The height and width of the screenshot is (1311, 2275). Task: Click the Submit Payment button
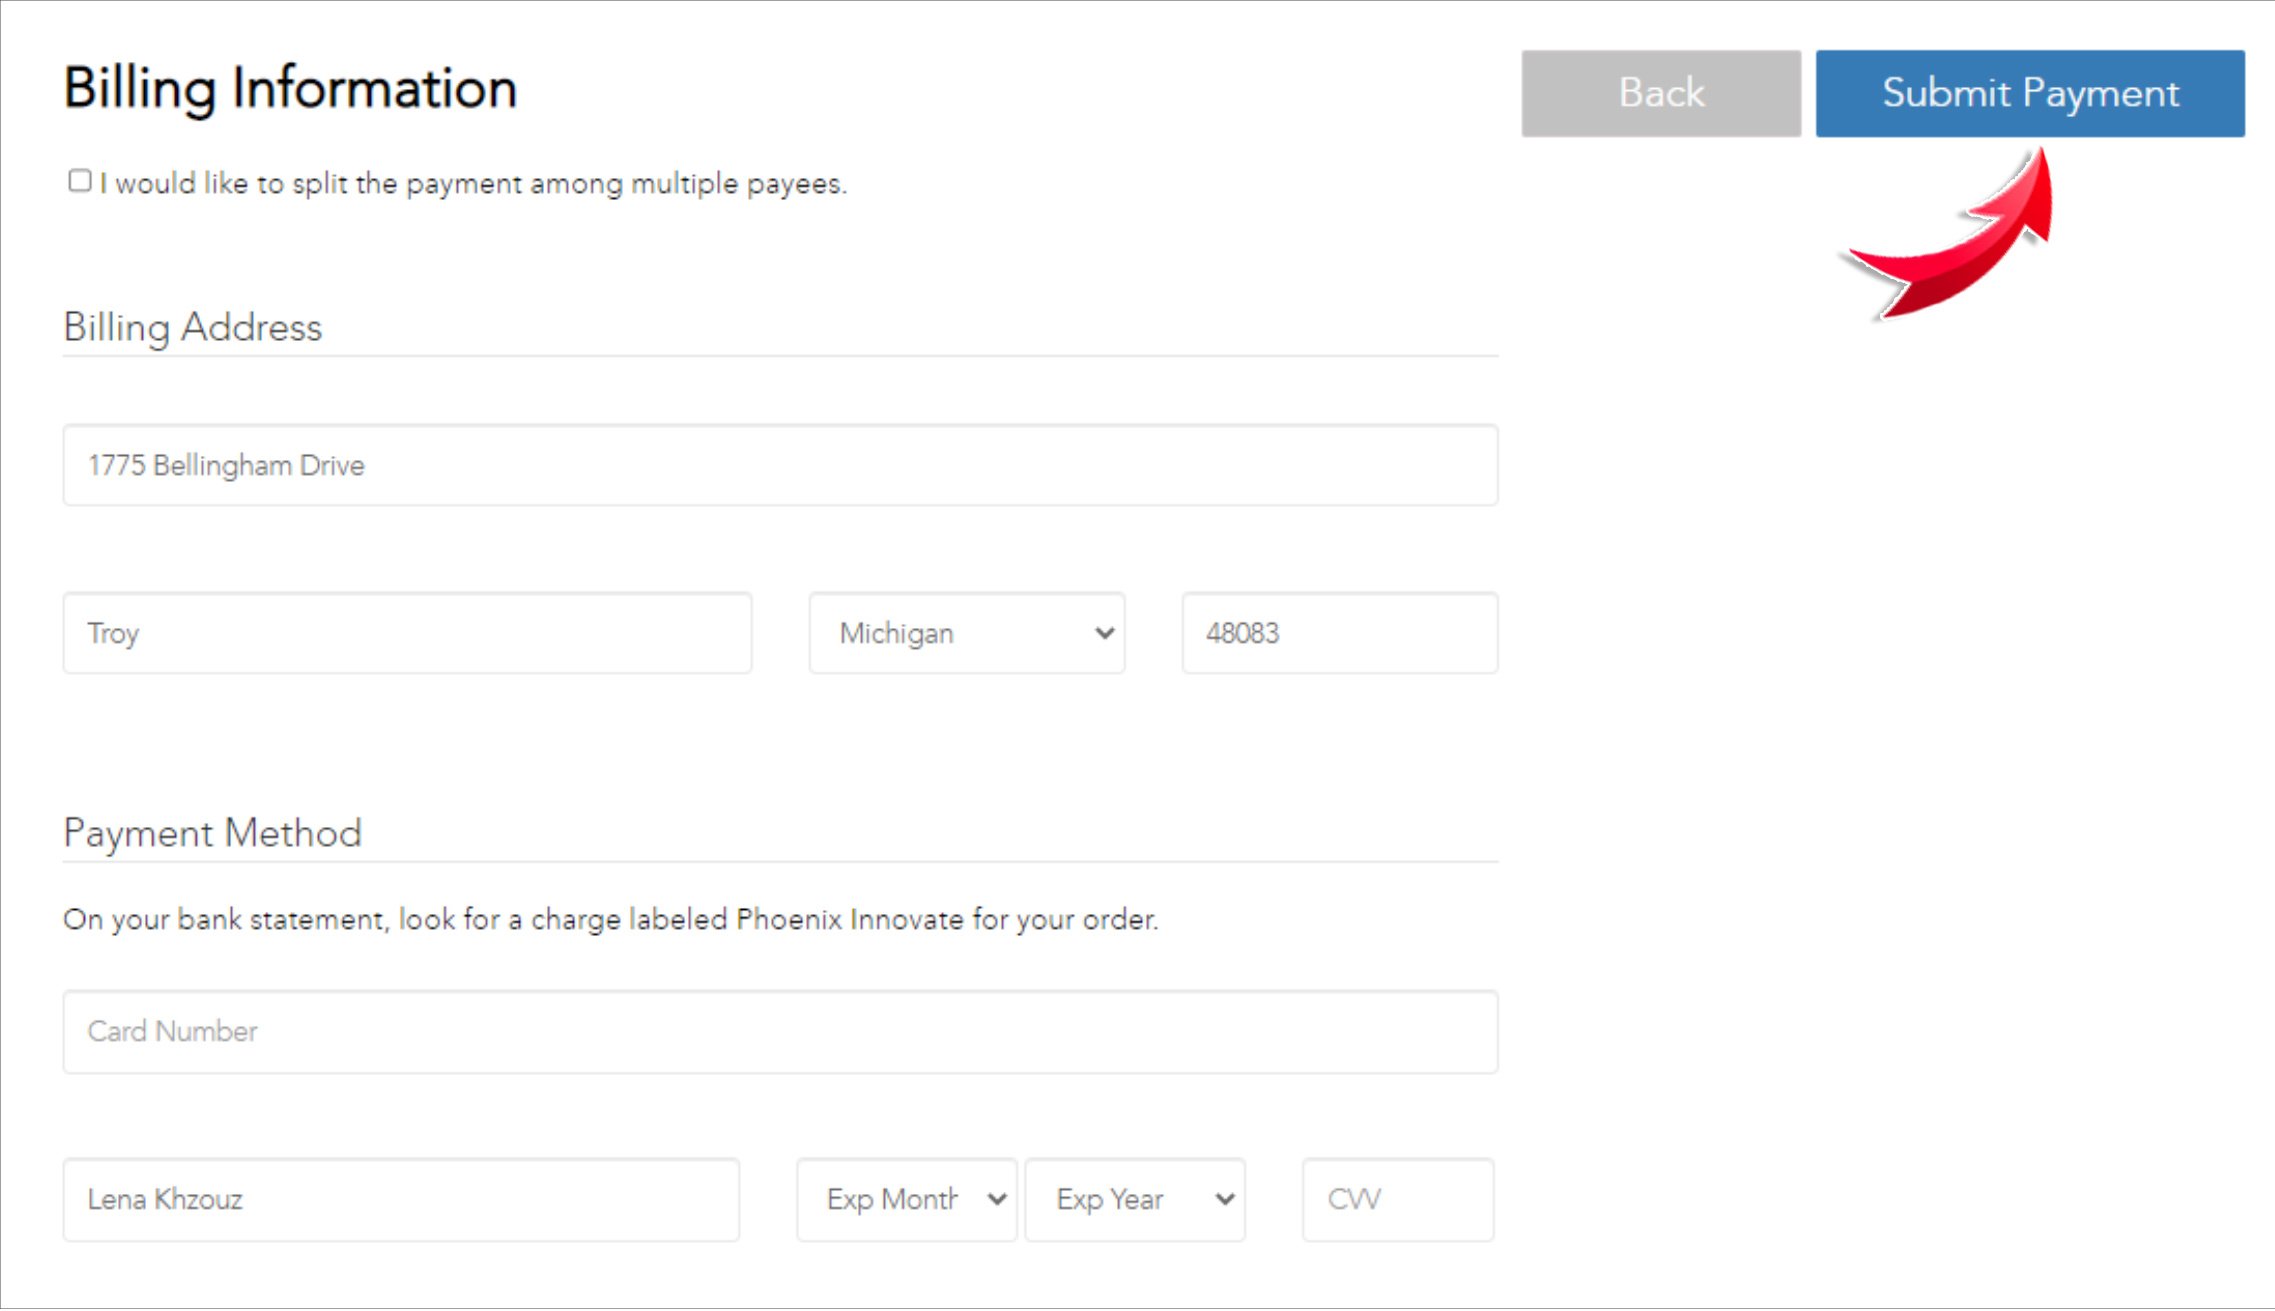pos(2029,93)
